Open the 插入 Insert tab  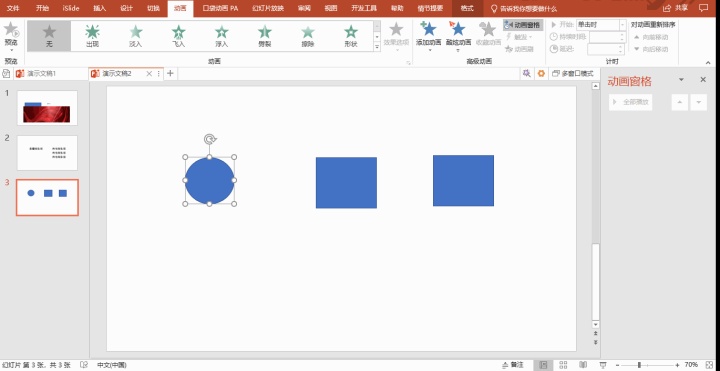coord(99,8)
